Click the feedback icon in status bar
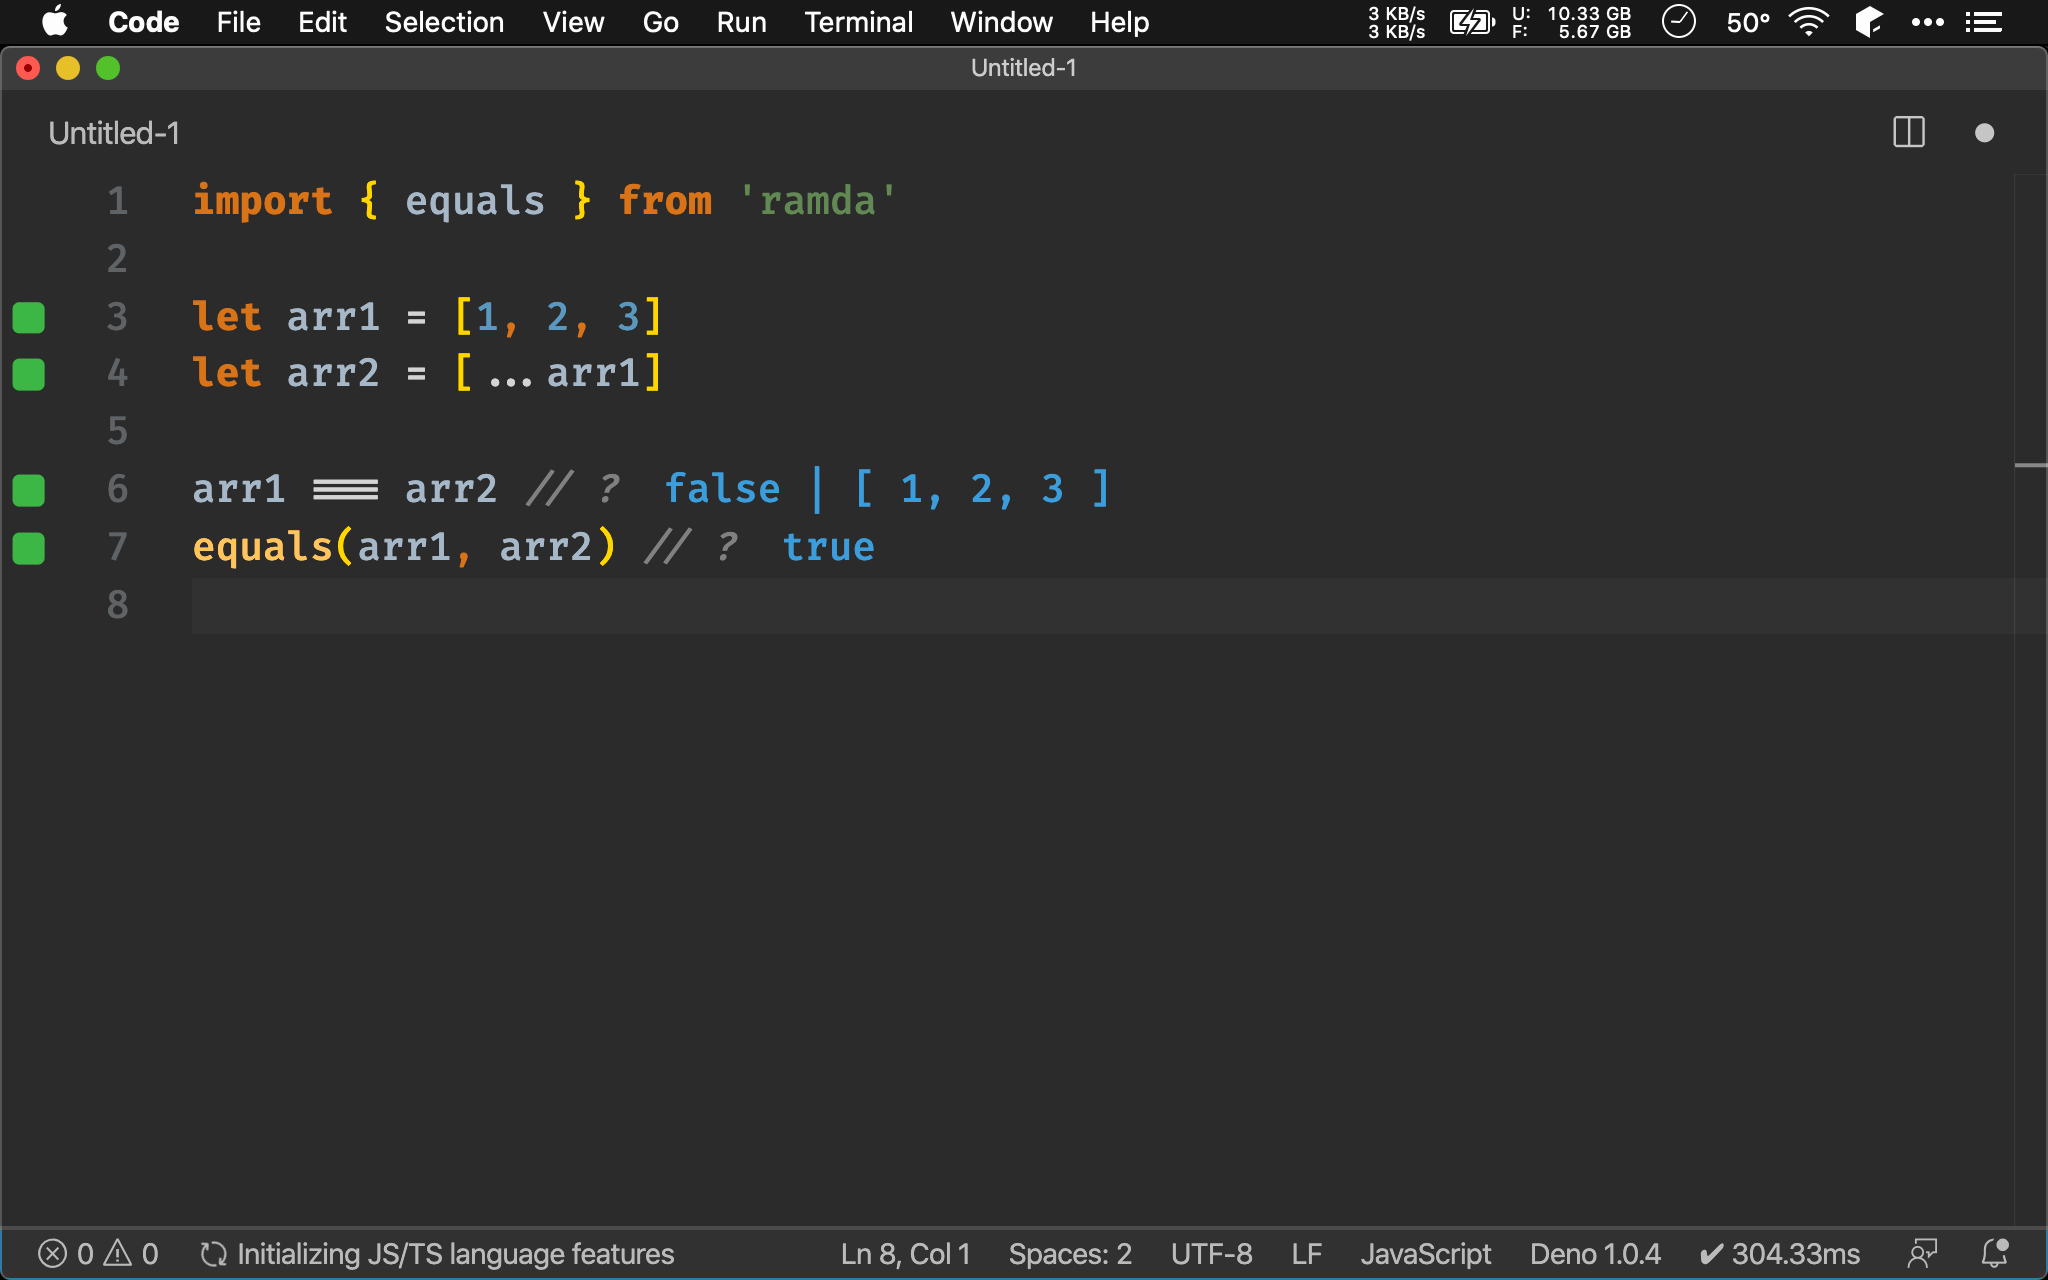This screenshot has width=2048, height=1280. tap(1921, 1253)
